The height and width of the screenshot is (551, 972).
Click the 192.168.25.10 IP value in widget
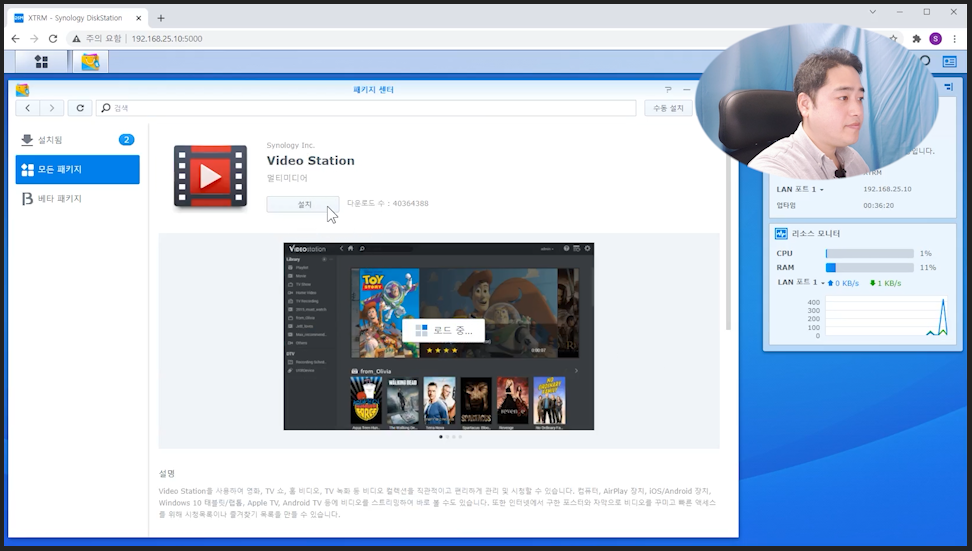[887, 189]
